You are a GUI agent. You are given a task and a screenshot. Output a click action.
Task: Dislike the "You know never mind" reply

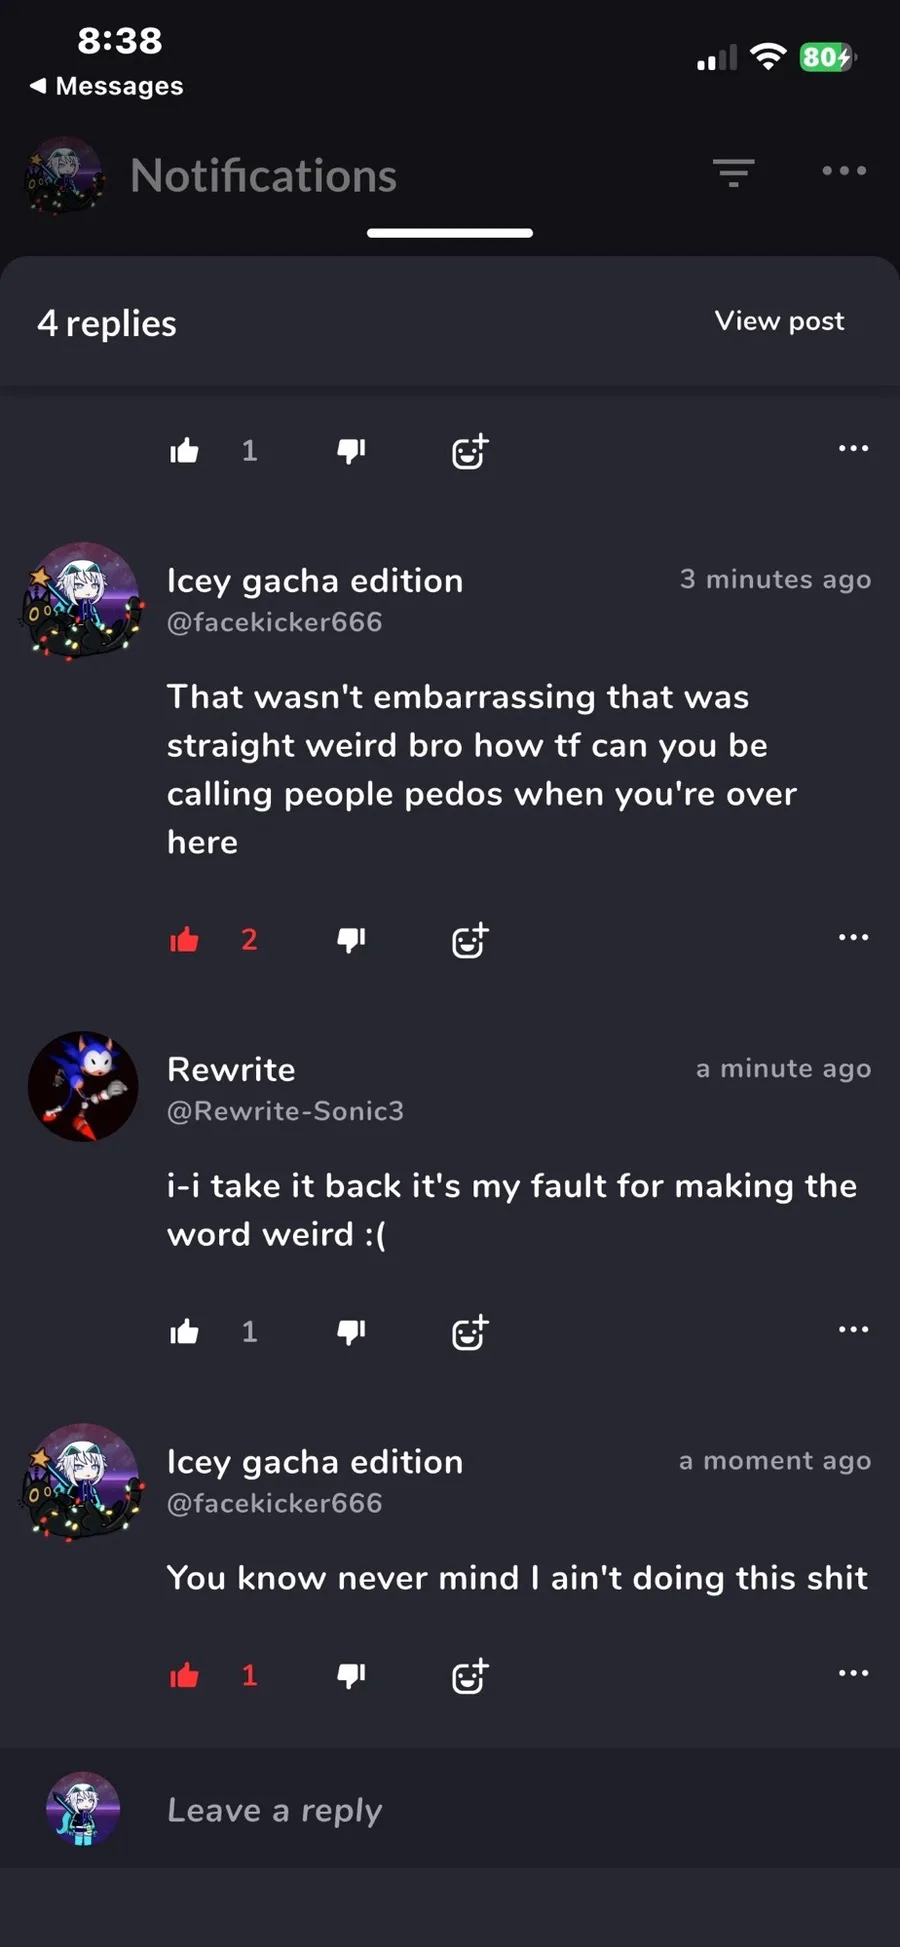coord(351,1675)
